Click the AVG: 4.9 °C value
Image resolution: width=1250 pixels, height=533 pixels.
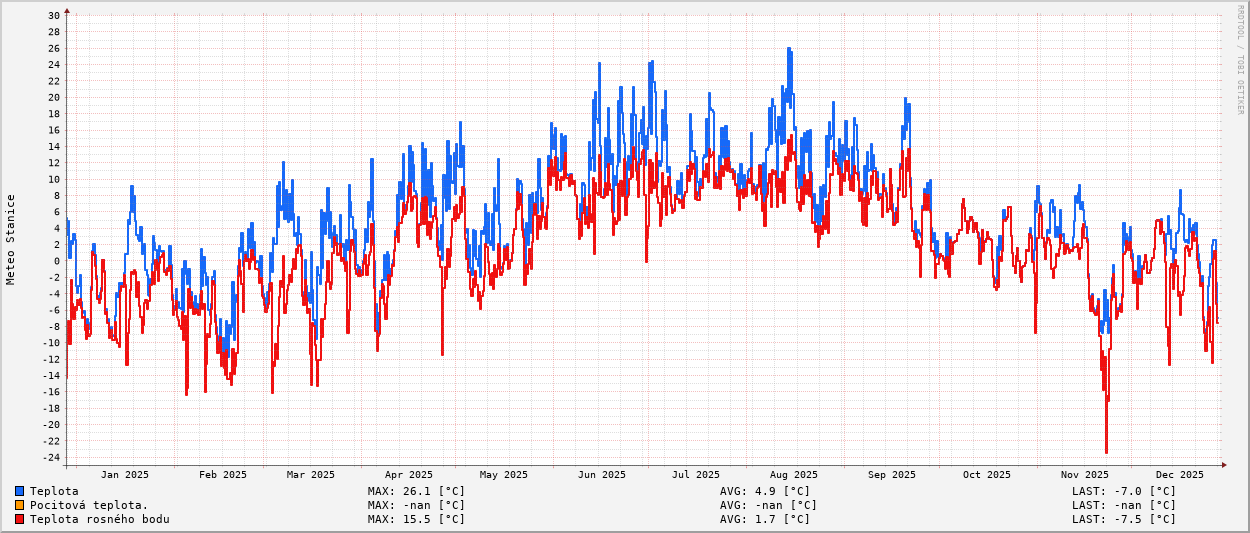765,491
